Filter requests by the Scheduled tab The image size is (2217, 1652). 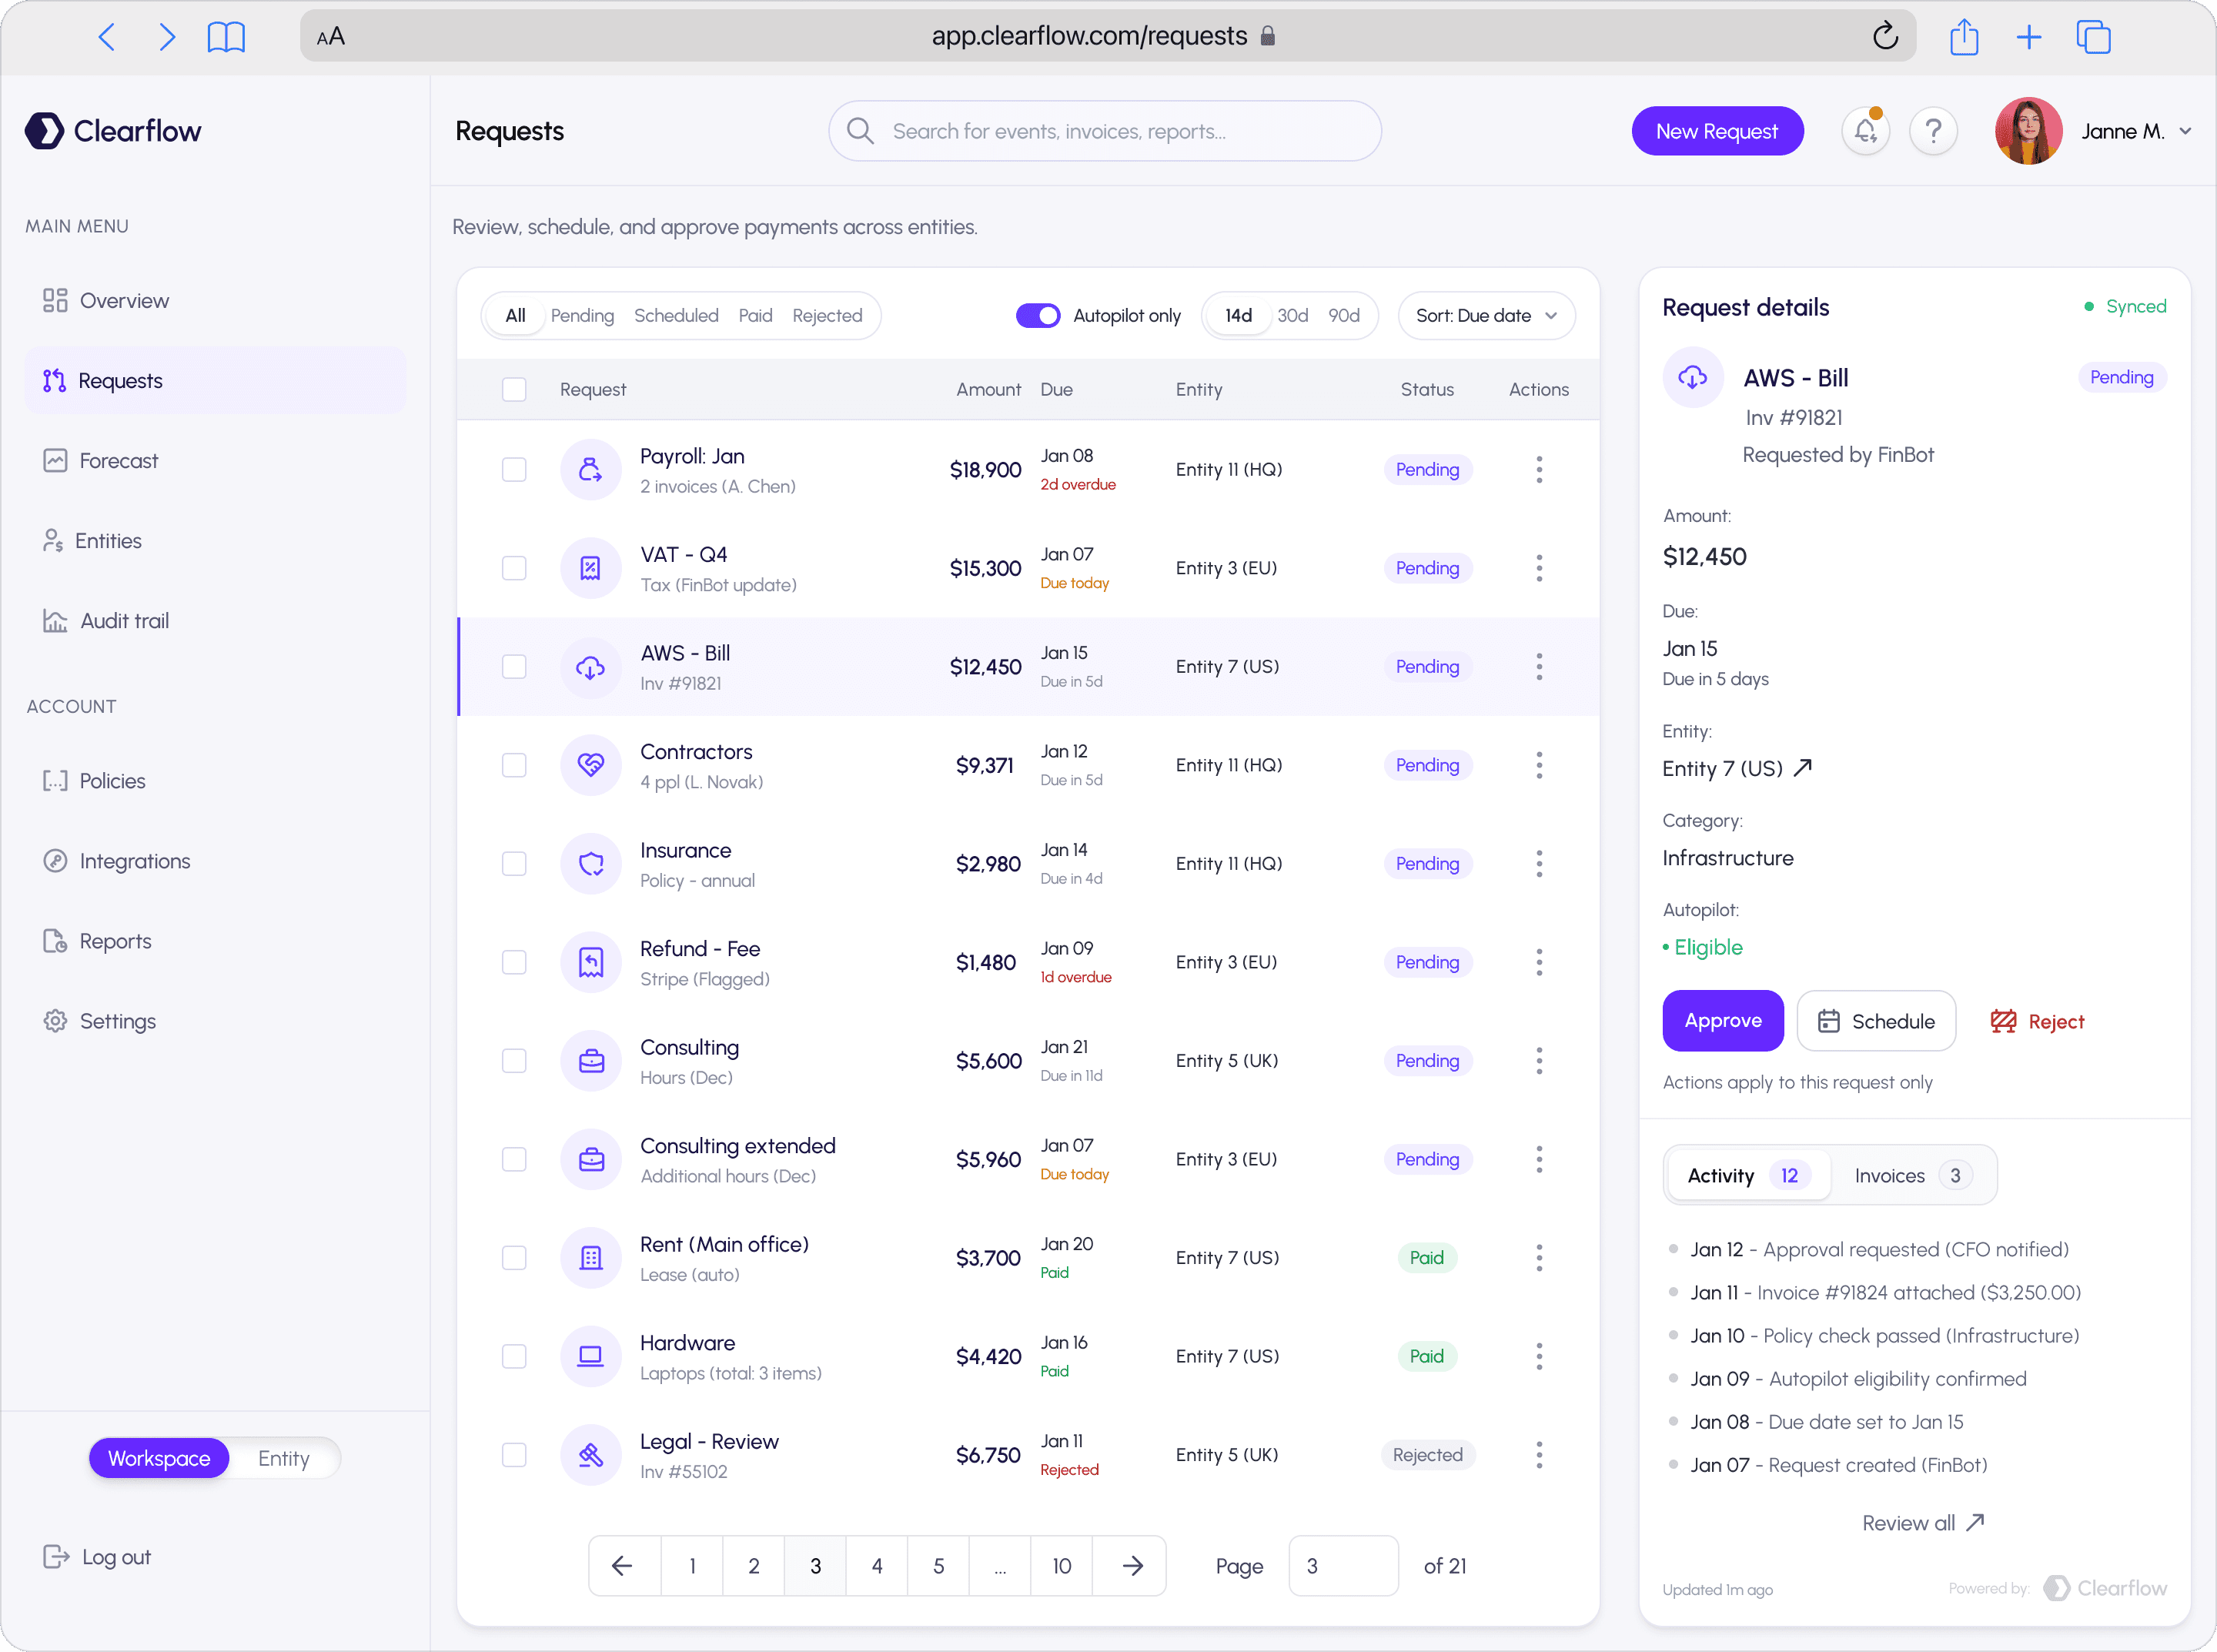[676, 316]
